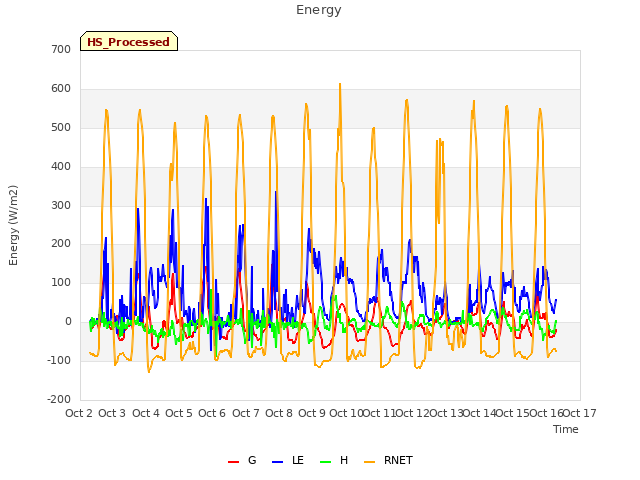Screen dimensions: 640x480
Task: Click the 0 y-axis value
Action: 68,322
